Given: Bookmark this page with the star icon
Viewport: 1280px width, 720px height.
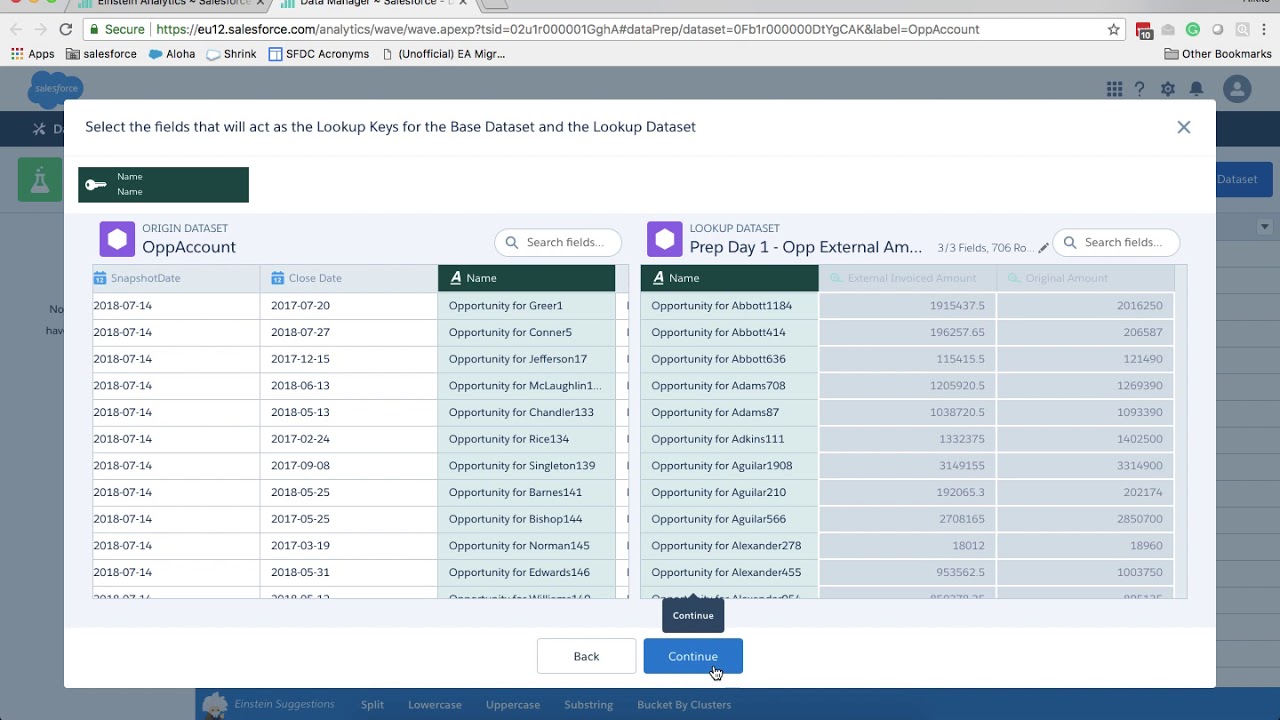Looking at the screenshot, I should (x=1114, y=29).
